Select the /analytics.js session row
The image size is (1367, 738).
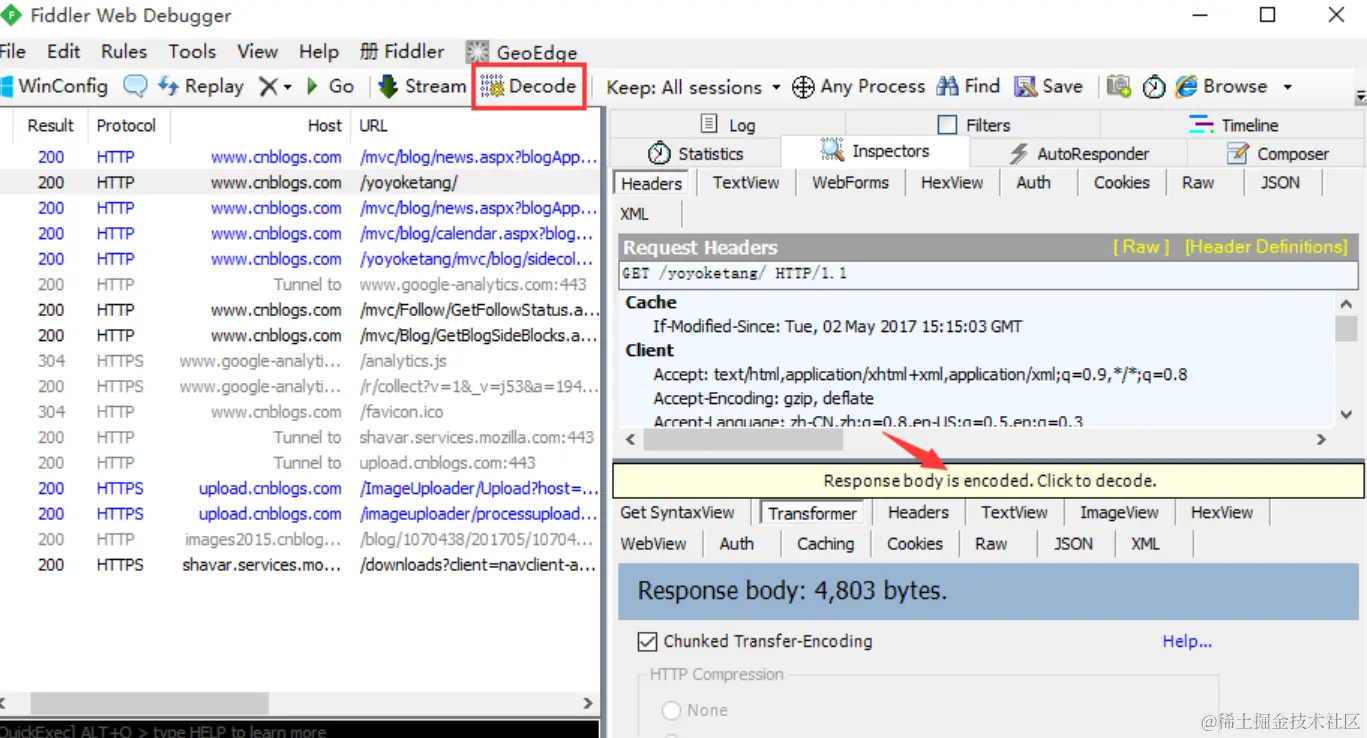(x=299, y=361)
